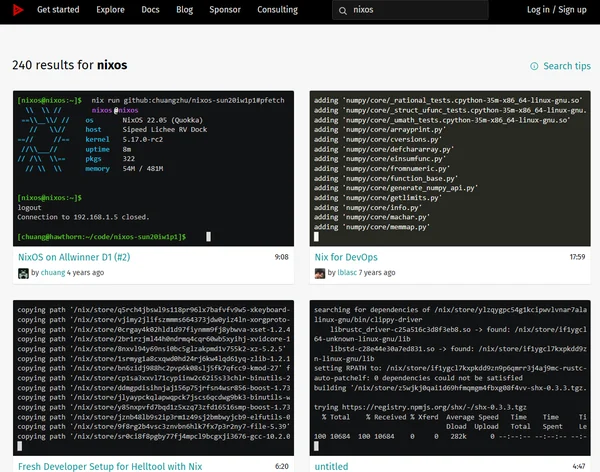The height and width of the screenshot is (472, 600).
Task: Open the Search tips link
Action: pos(567,66)
